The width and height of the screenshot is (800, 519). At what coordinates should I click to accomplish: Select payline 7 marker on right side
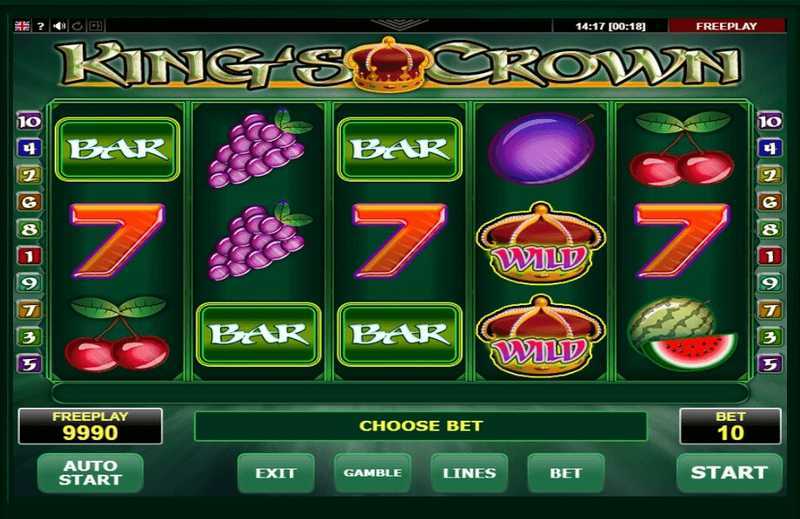click(769, 310)
